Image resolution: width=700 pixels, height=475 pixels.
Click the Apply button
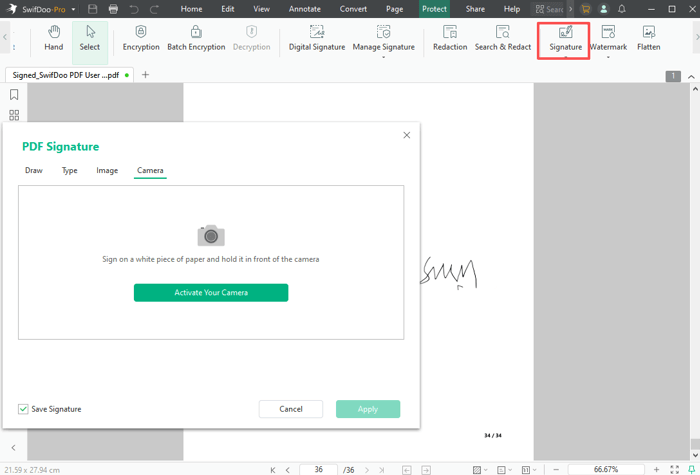368,409
